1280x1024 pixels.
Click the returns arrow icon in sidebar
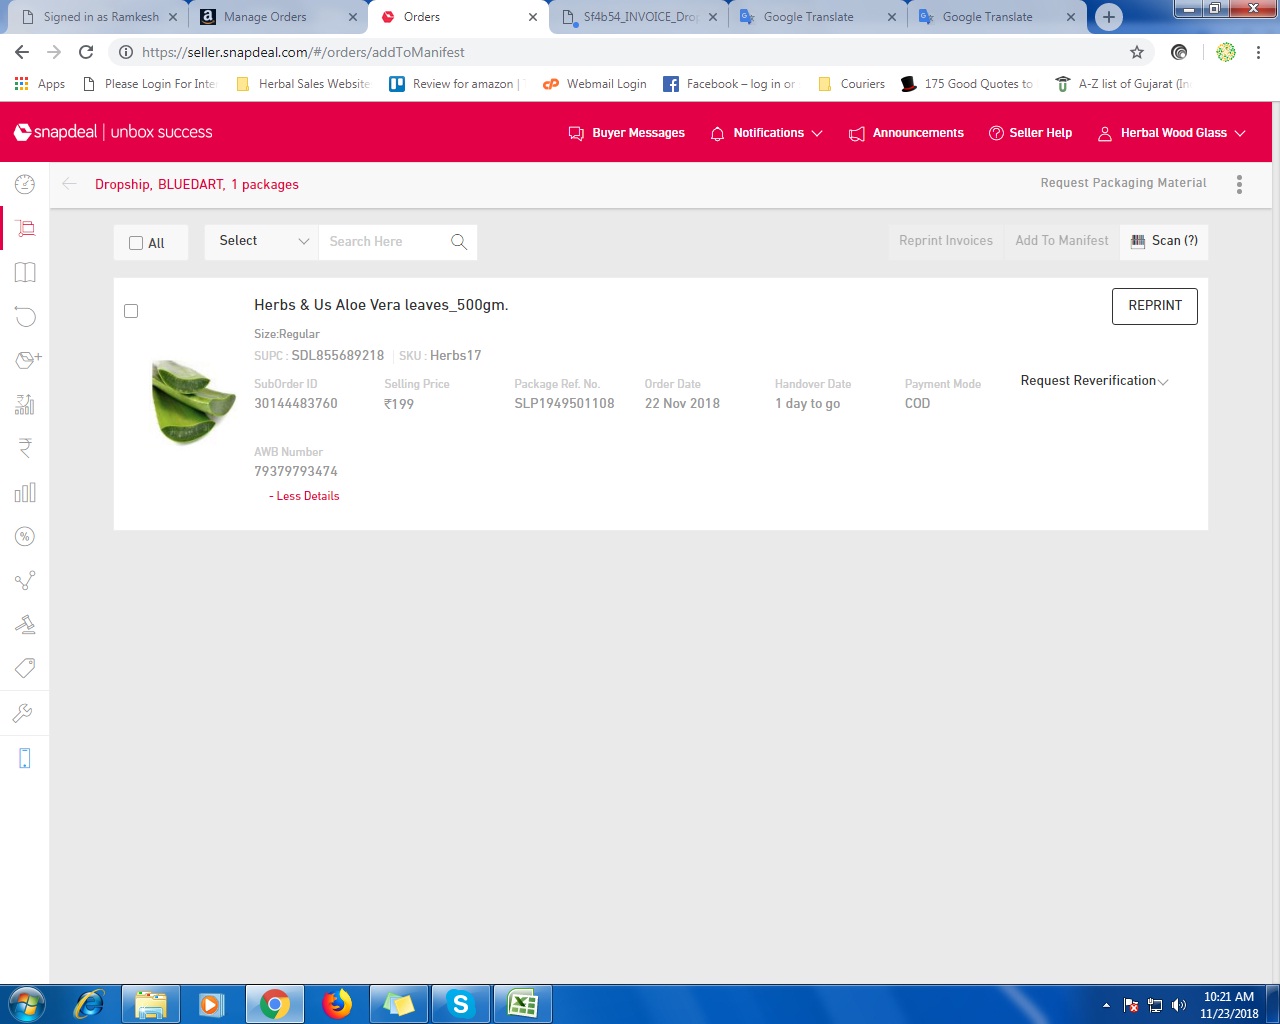tap(25, 316)
